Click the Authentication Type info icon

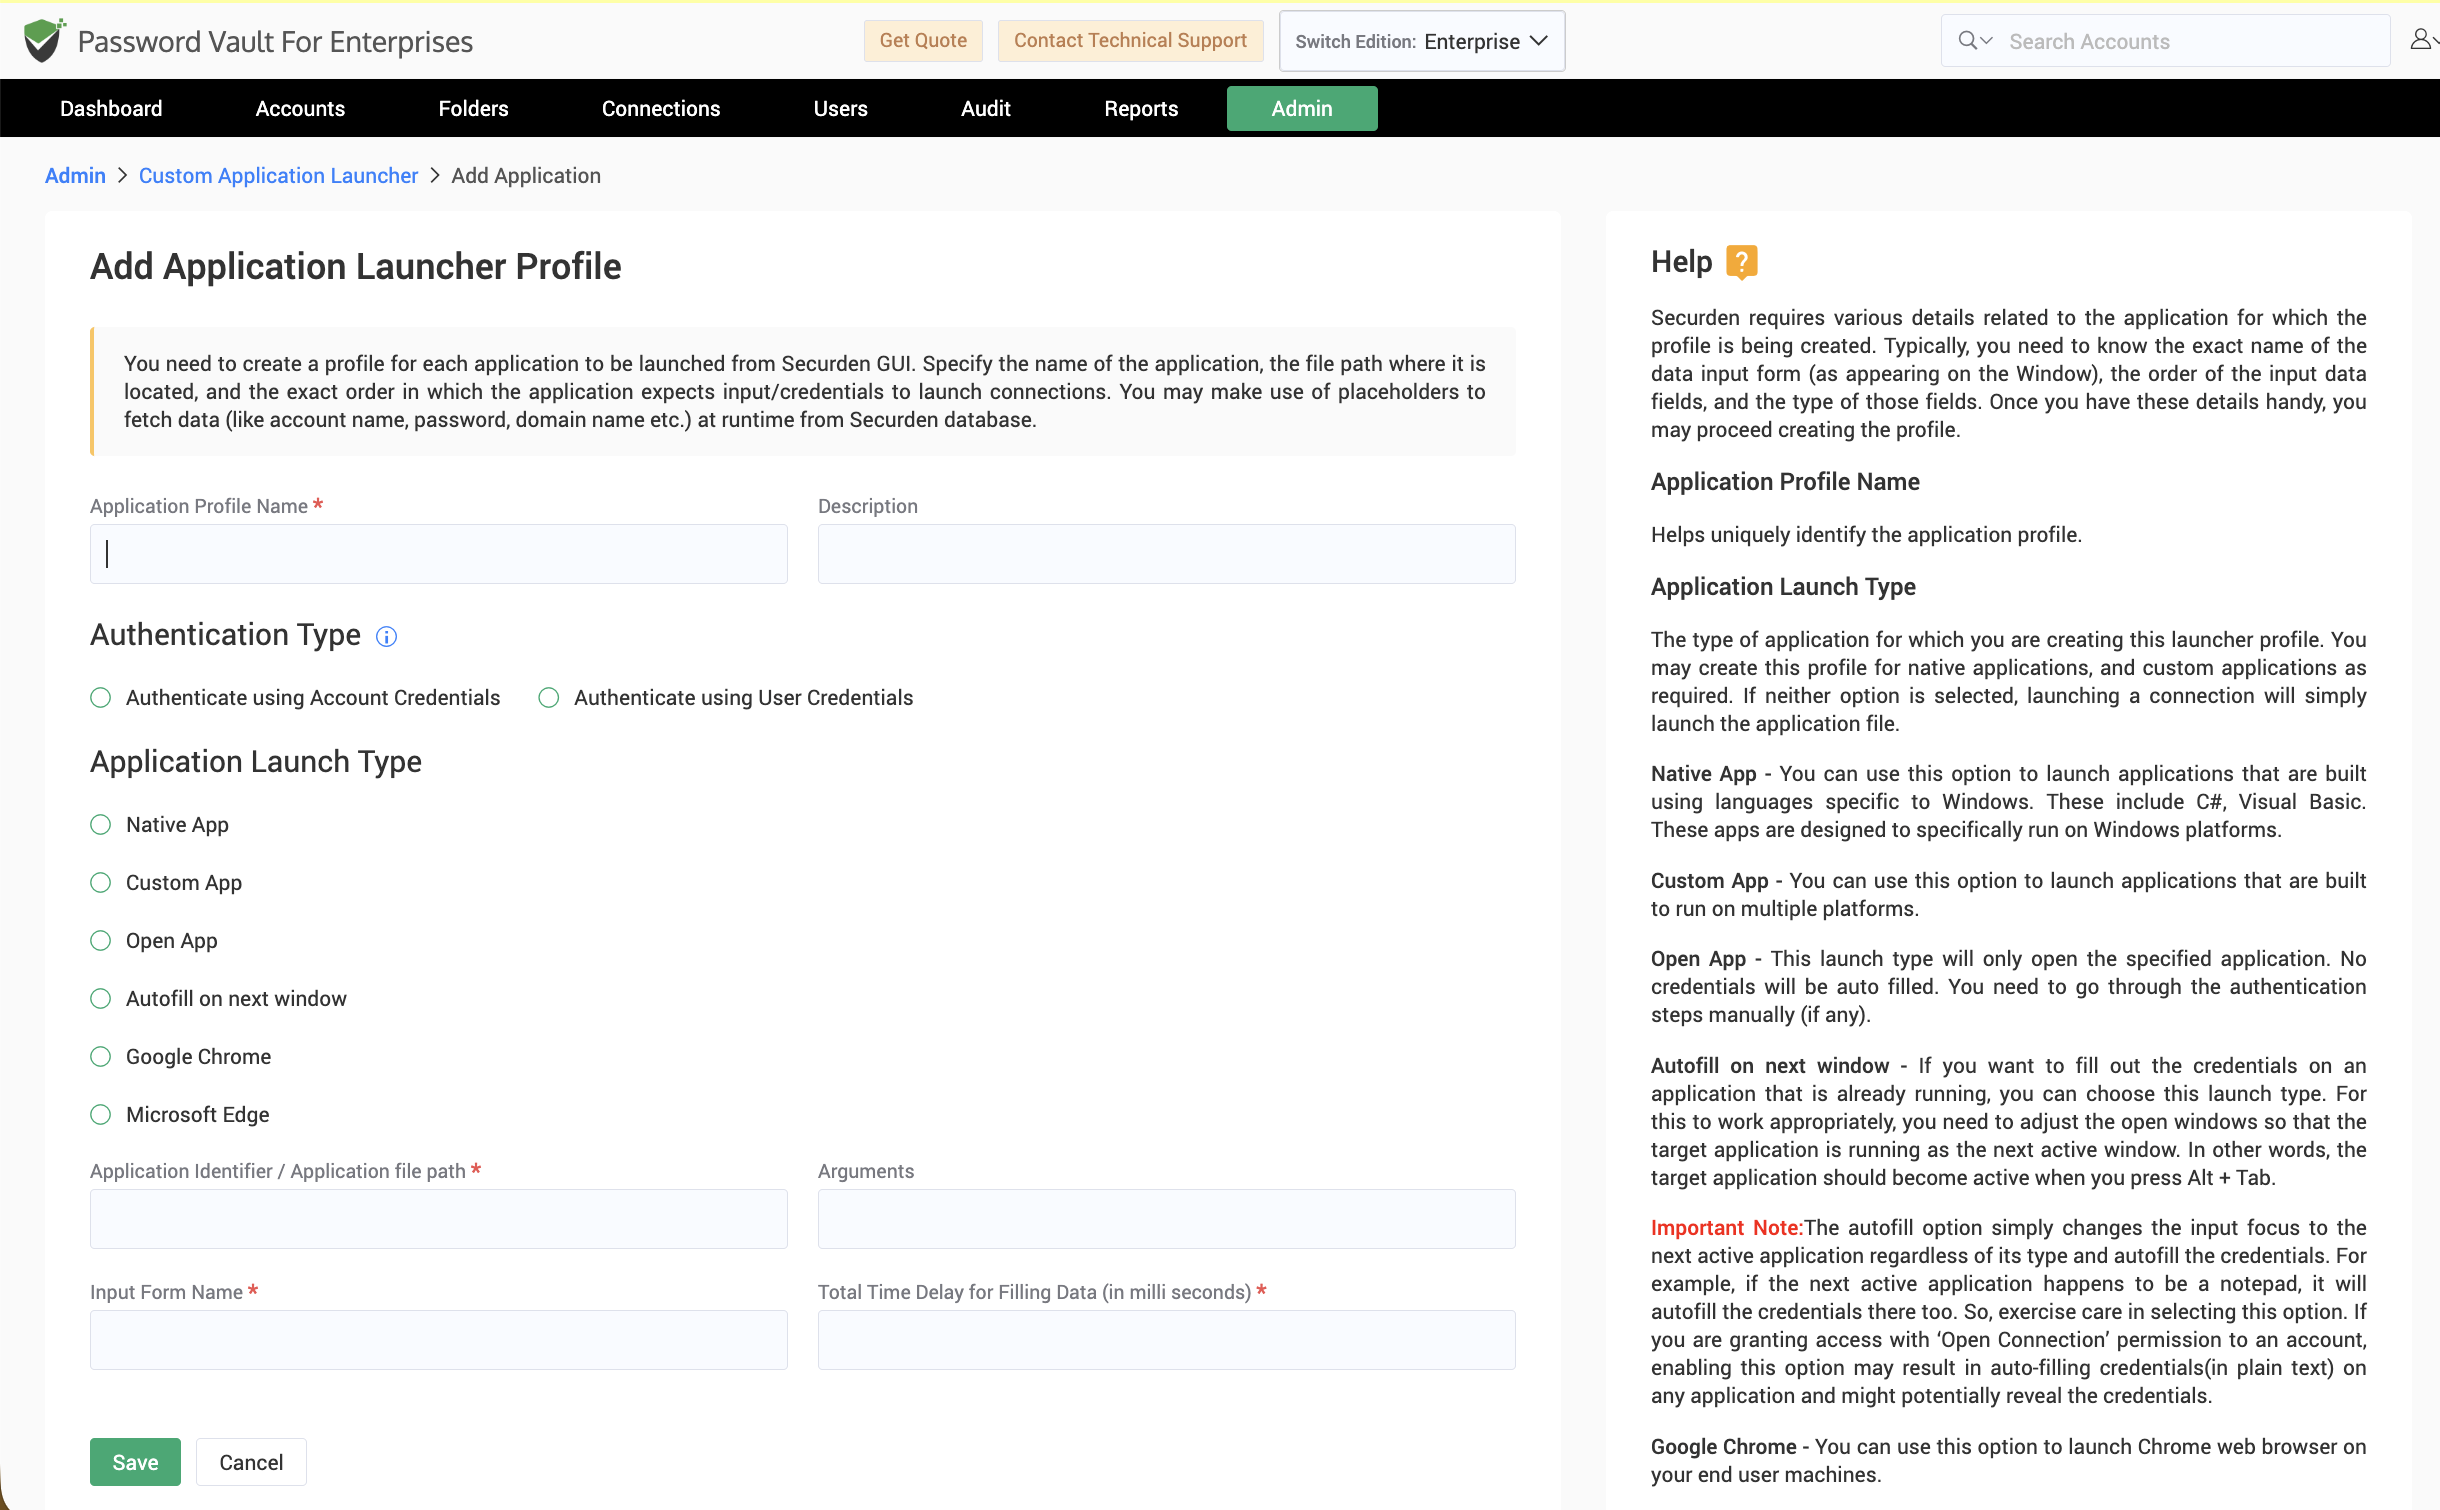tap(386, 637)
